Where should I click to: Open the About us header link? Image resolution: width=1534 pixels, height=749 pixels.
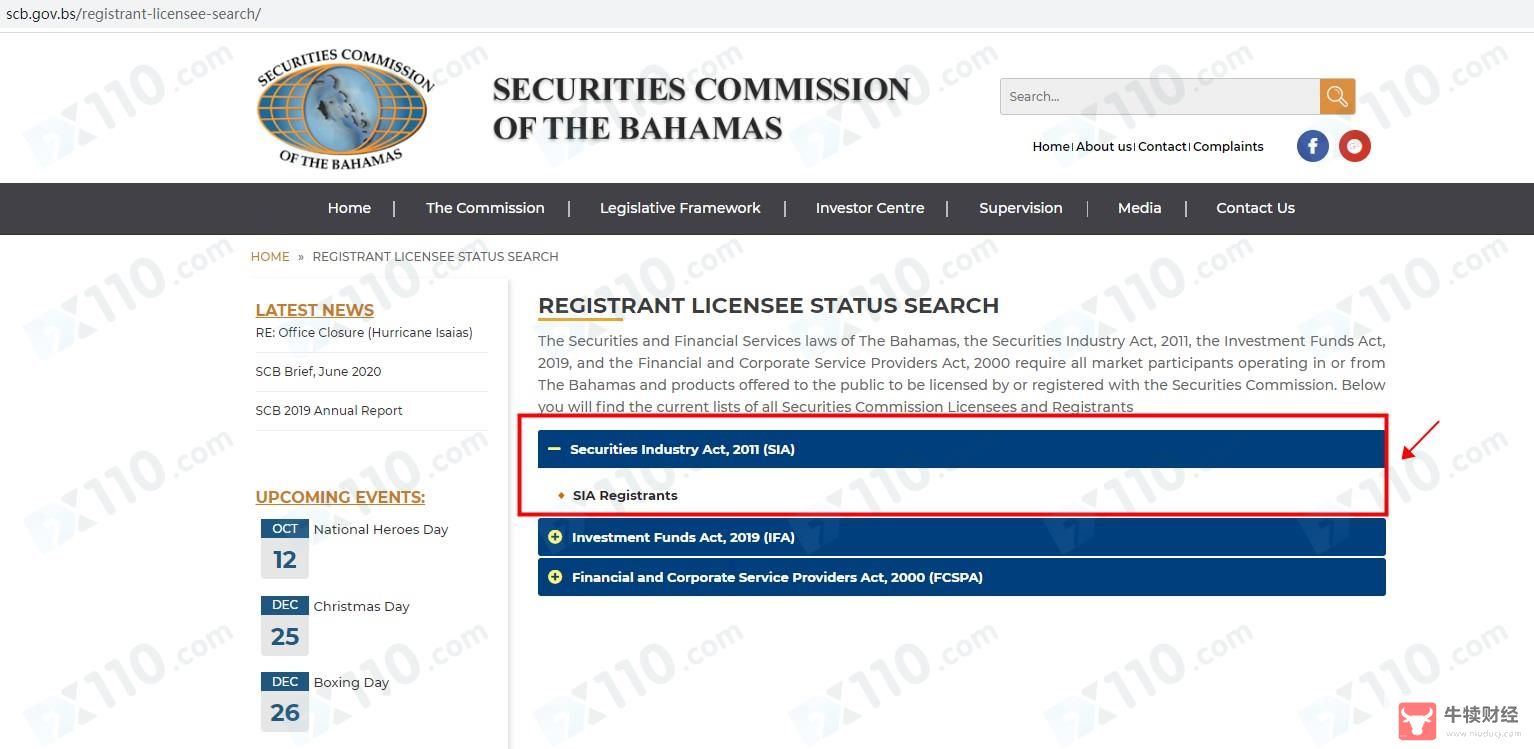pos(1104,146)
